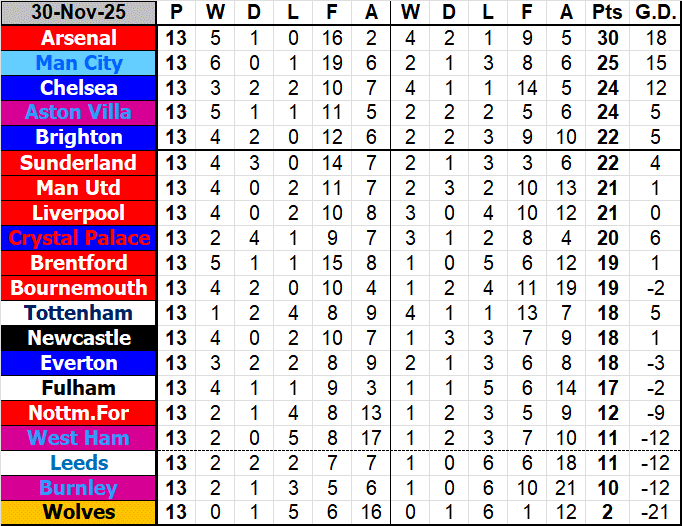This screenshot has width=682, height=526.
Task: Select the Liverpool team name
Action: tap(79, 213)
